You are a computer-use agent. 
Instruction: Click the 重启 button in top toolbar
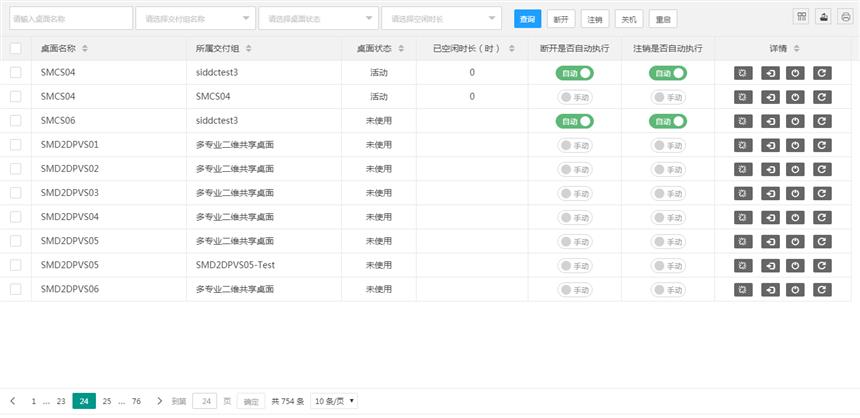[662, 19]
